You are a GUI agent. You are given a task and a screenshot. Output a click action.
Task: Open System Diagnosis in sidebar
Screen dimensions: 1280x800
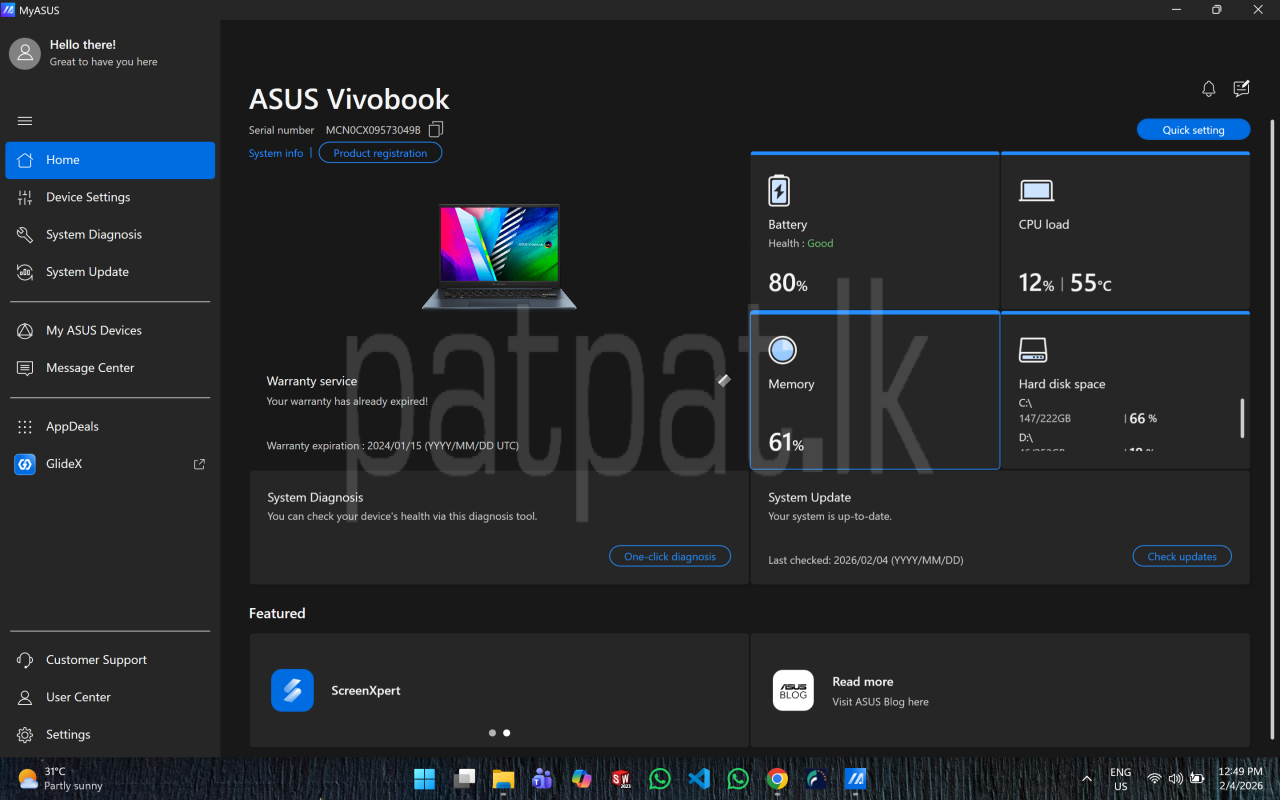94,234
